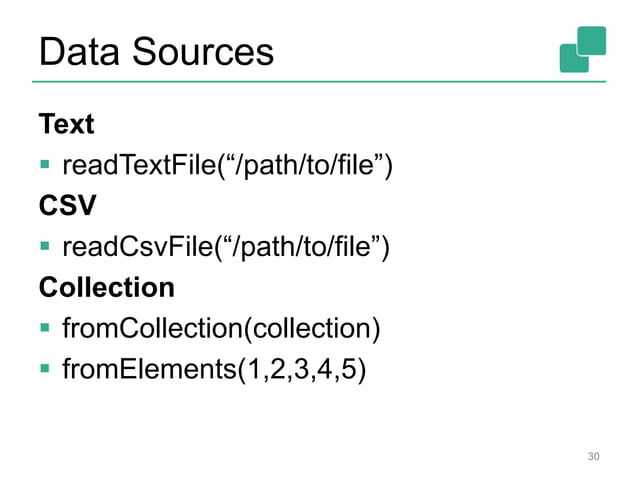638x478 pixels.
Task: Click the numbers 1,2,3,4,5 in fromElements
Action: 298,371
